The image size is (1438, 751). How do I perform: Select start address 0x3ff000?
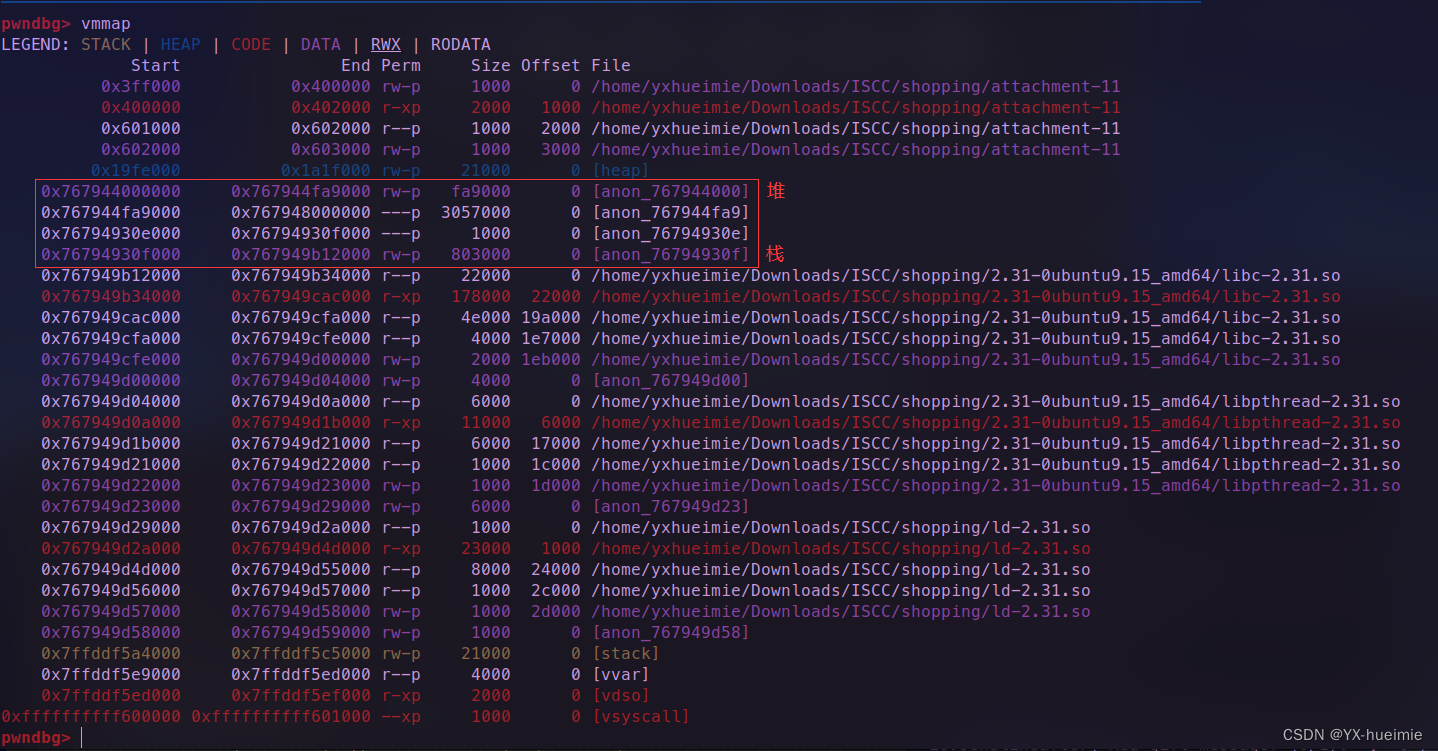141,86
